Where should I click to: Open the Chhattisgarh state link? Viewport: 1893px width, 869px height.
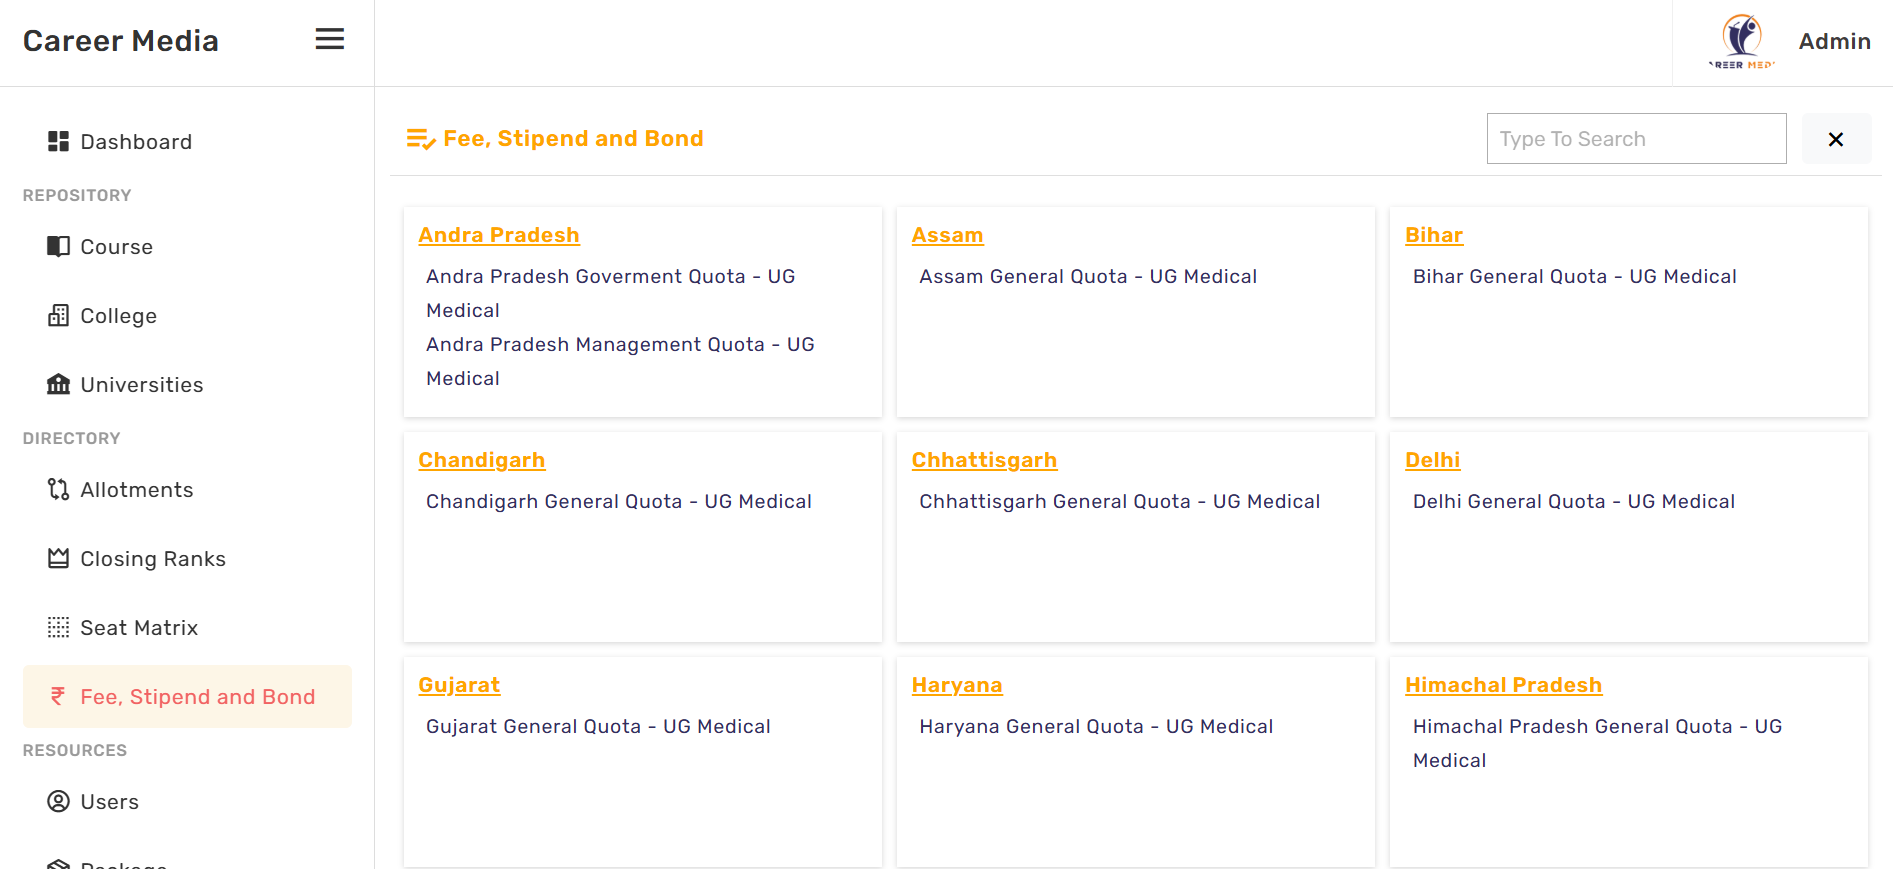click(983, 460)
